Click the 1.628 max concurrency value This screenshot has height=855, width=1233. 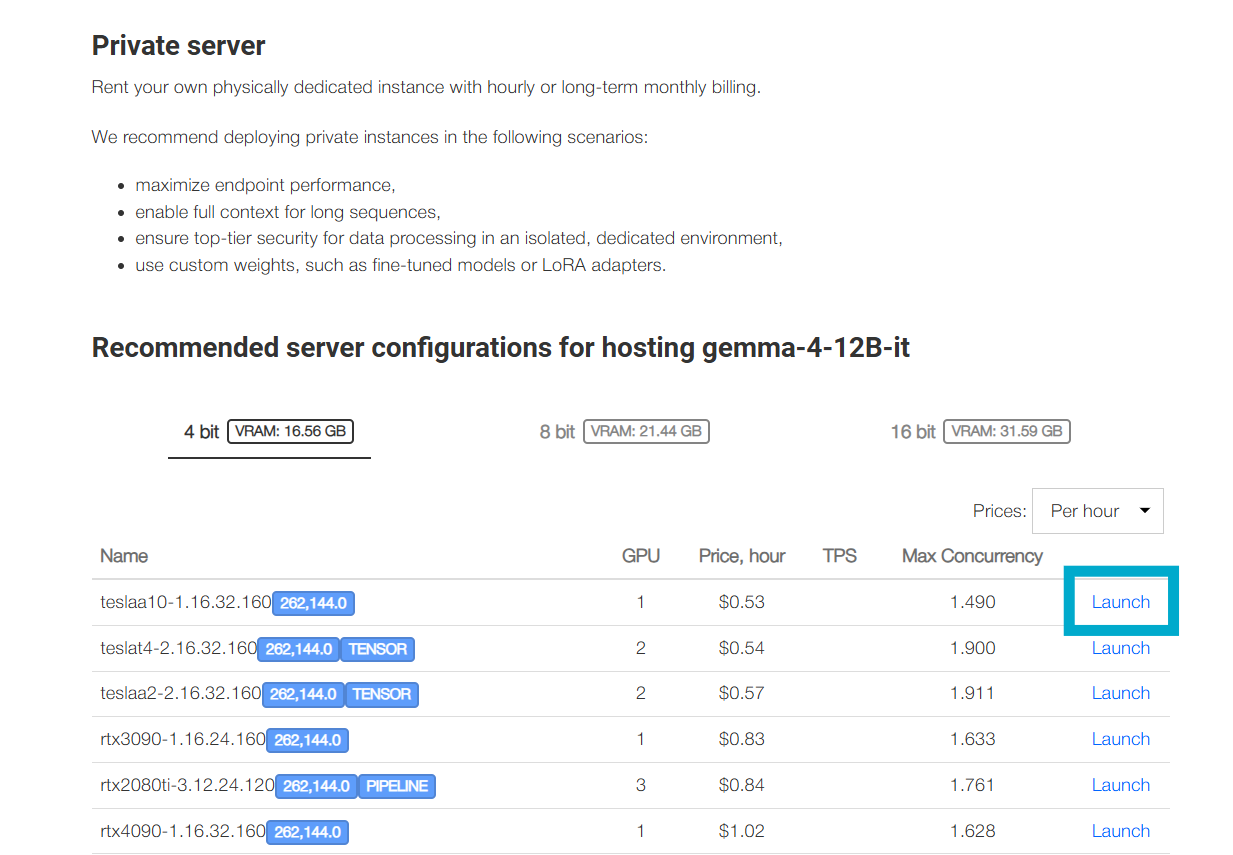[973, 831]
